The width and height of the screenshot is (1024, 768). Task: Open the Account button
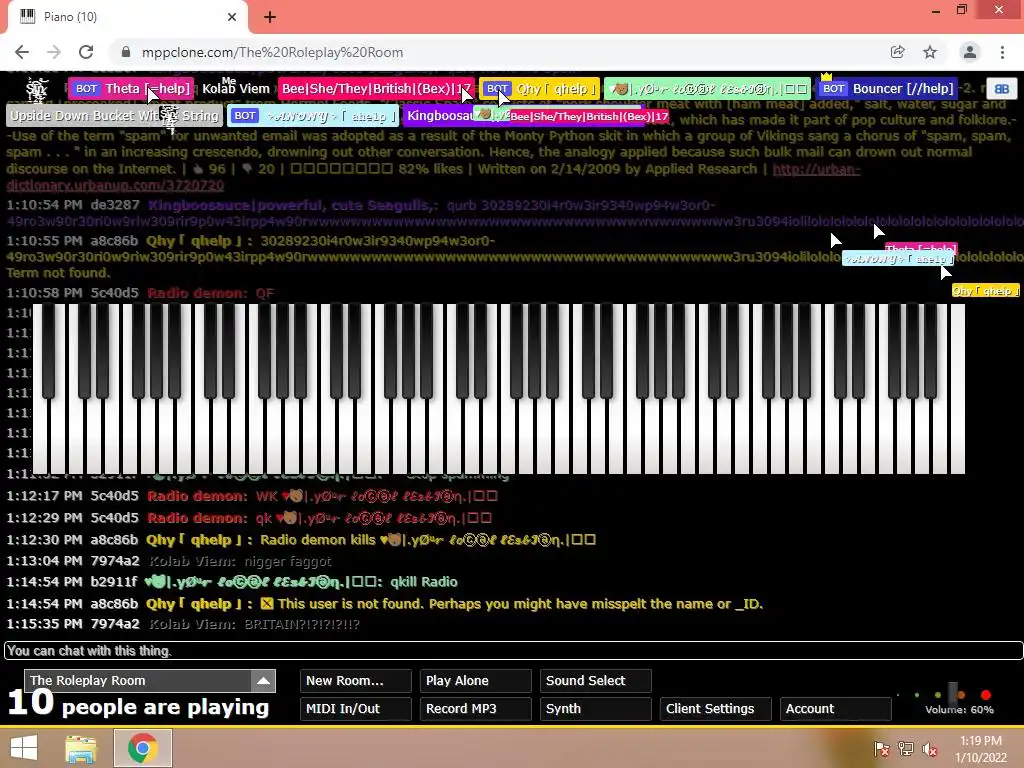(x=836, y=709)
